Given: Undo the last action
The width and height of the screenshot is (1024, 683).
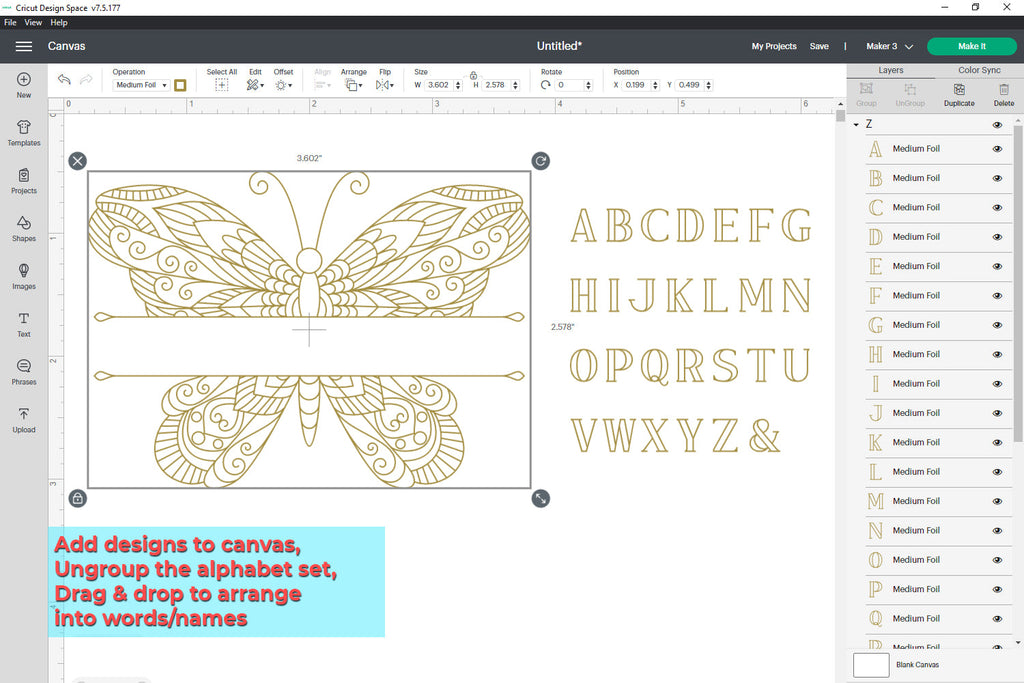Looking at the screenshot, I should 64,80.
